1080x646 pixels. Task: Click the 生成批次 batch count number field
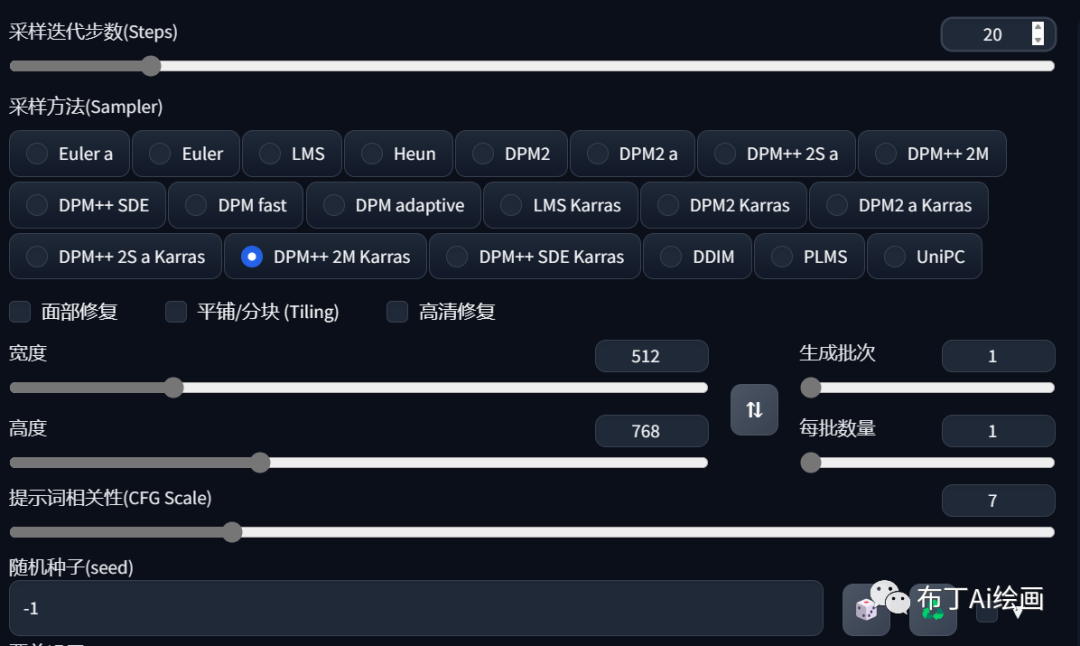click(x=997, y=356)
